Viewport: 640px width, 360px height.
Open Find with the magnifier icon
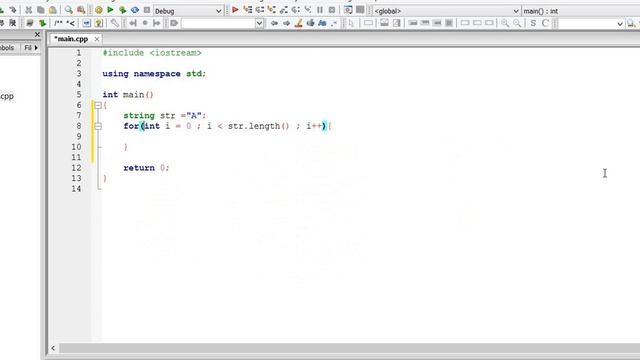click(x=69, y=10)
